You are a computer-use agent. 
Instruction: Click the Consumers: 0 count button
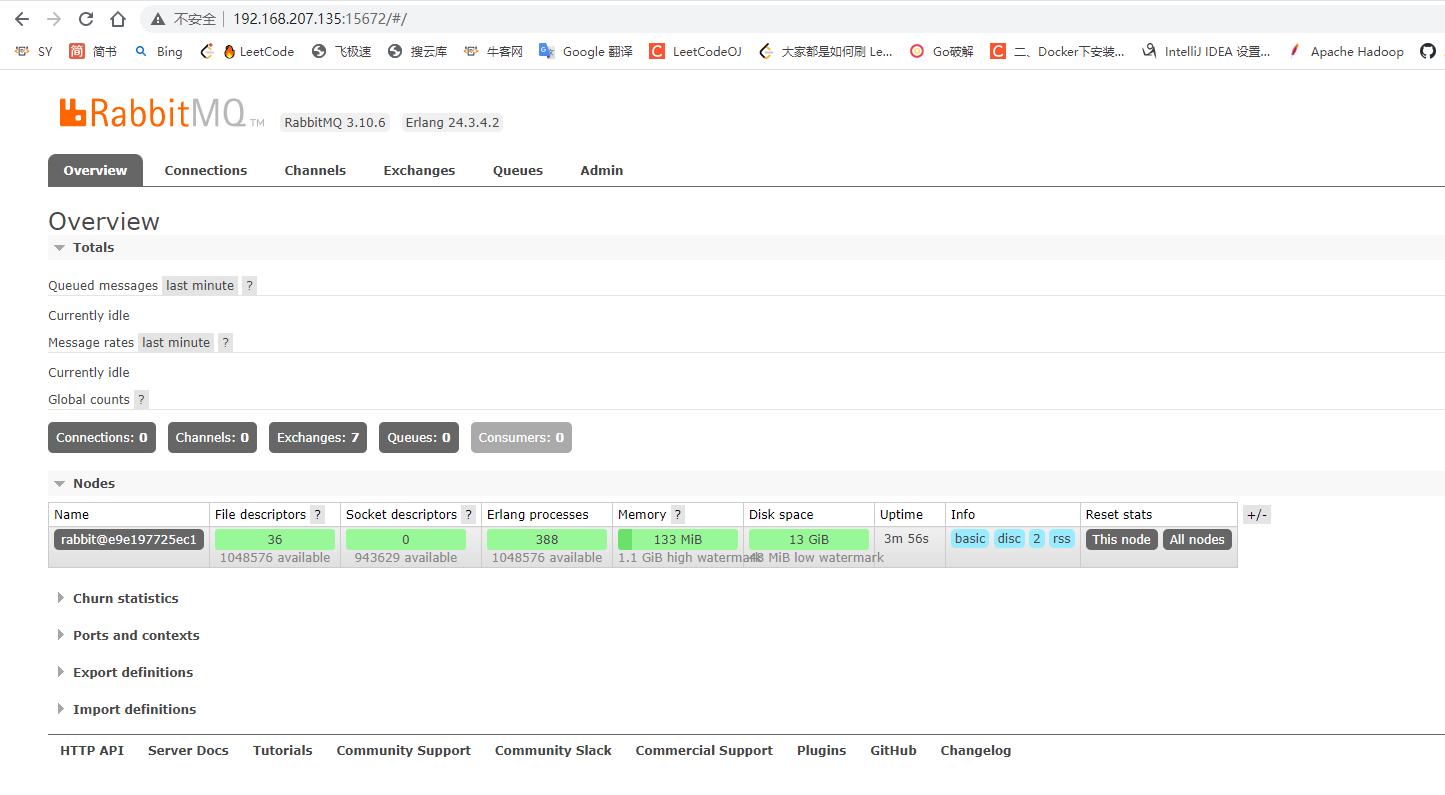521,437
